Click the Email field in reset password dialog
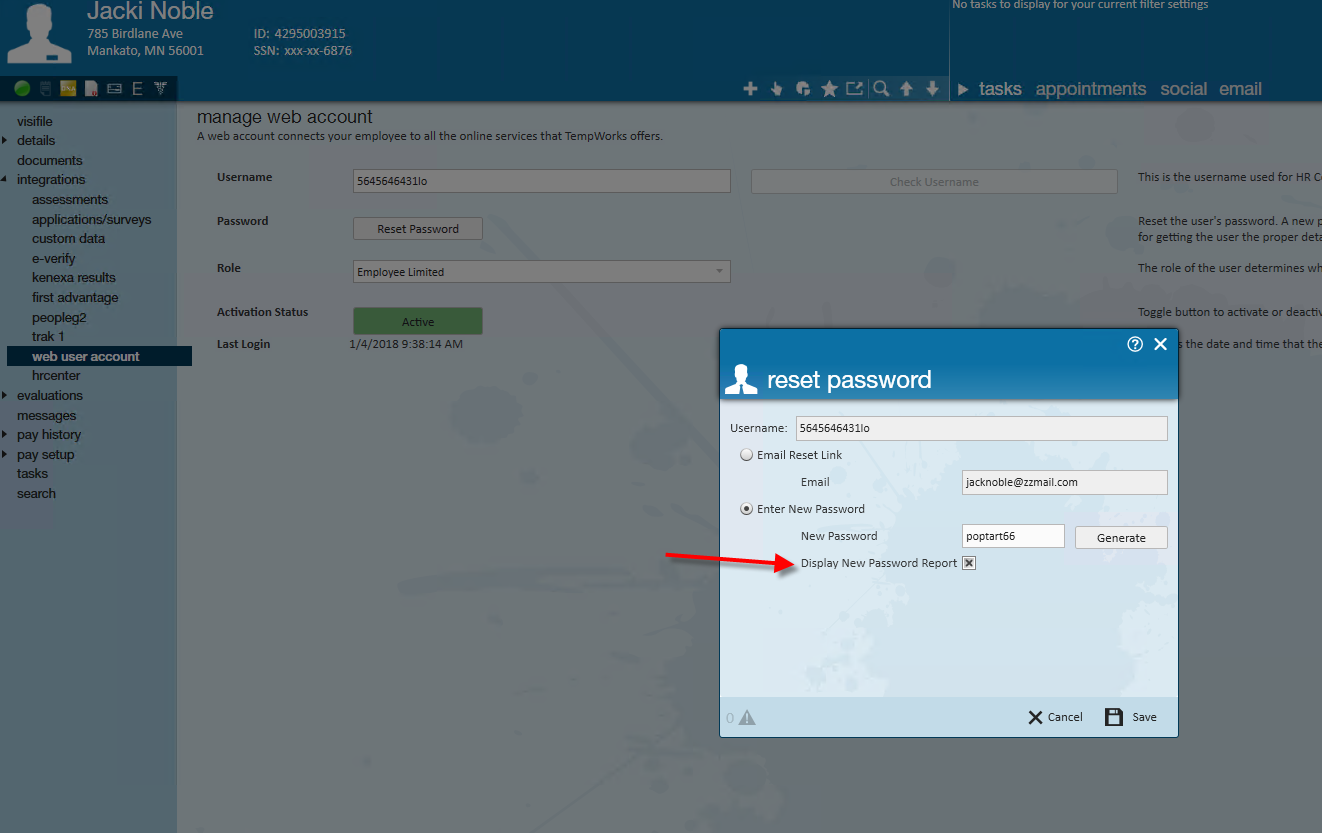The image size is (1322, 833). [1065, 482]
